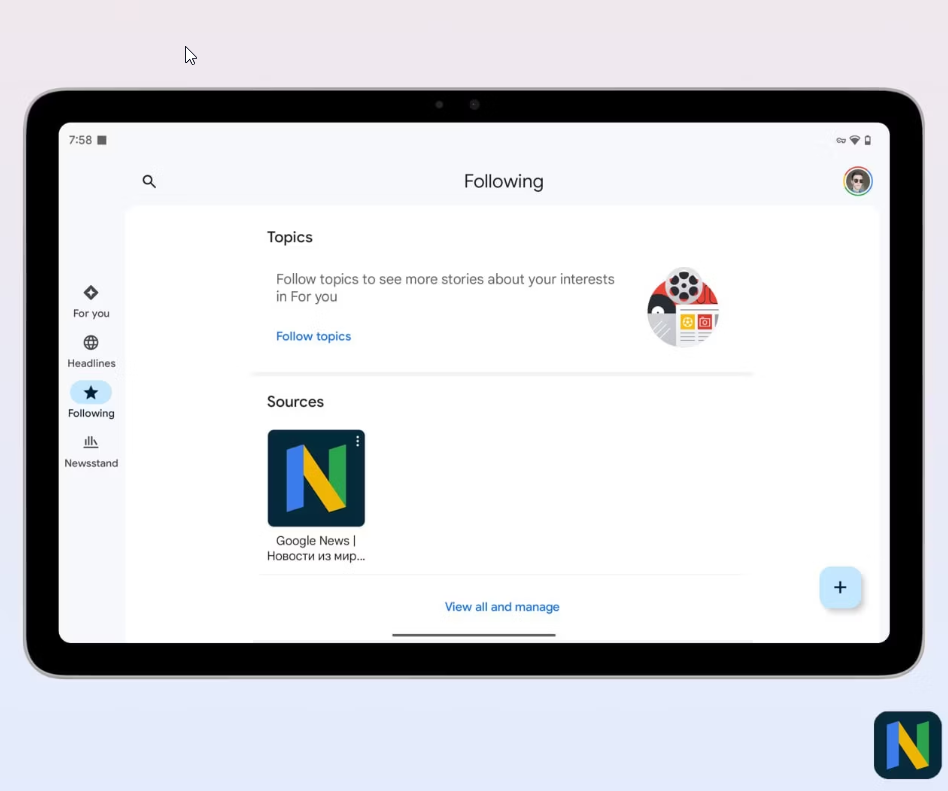Click the Follow topics link
948x791 pixels.
click(313, 336)
